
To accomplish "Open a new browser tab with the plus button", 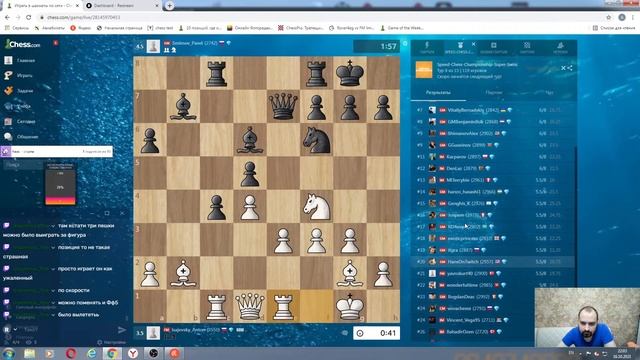I will pyautogui.click(x=169, y=6).
